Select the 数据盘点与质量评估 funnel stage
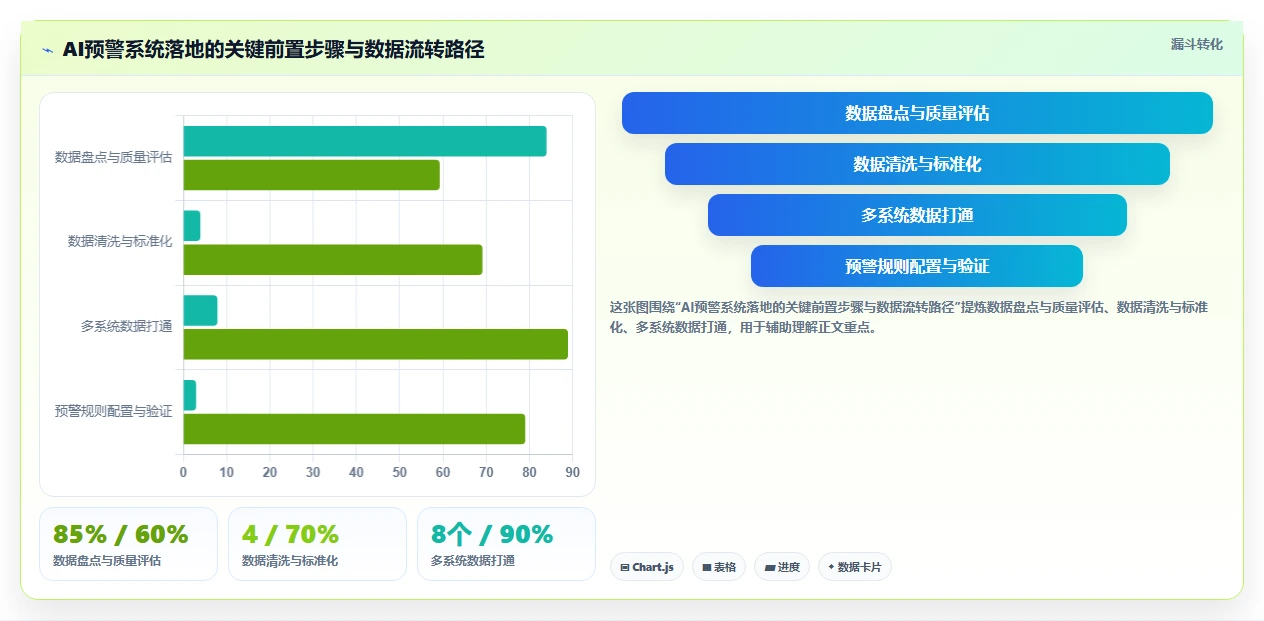The height and width of the screenshot is (621, 1264). point(917,113)
